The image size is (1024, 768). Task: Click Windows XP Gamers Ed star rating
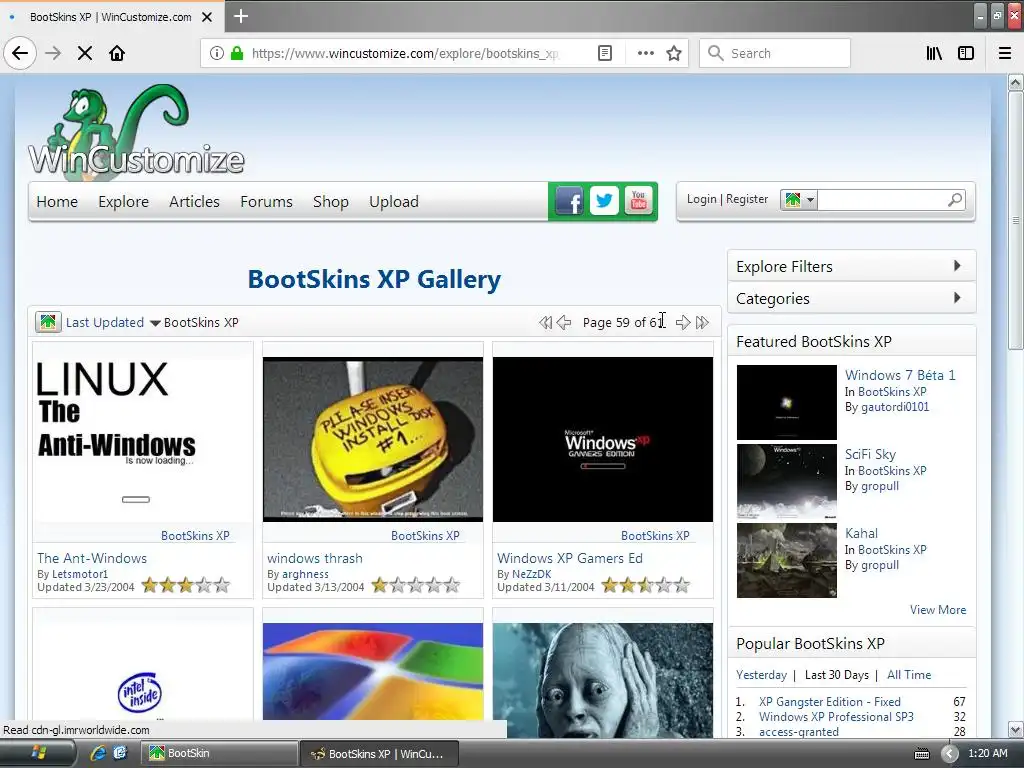[646, 585]
